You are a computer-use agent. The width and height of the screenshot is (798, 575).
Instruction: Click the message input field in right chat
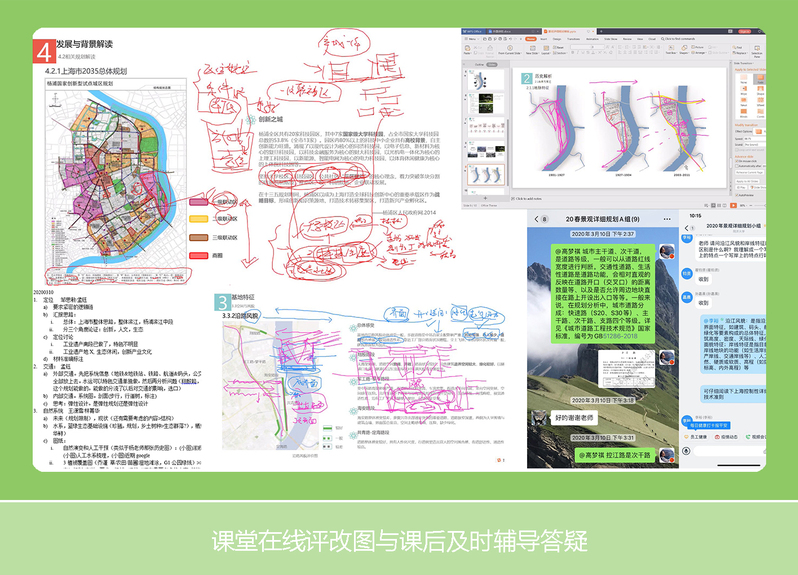728,451
